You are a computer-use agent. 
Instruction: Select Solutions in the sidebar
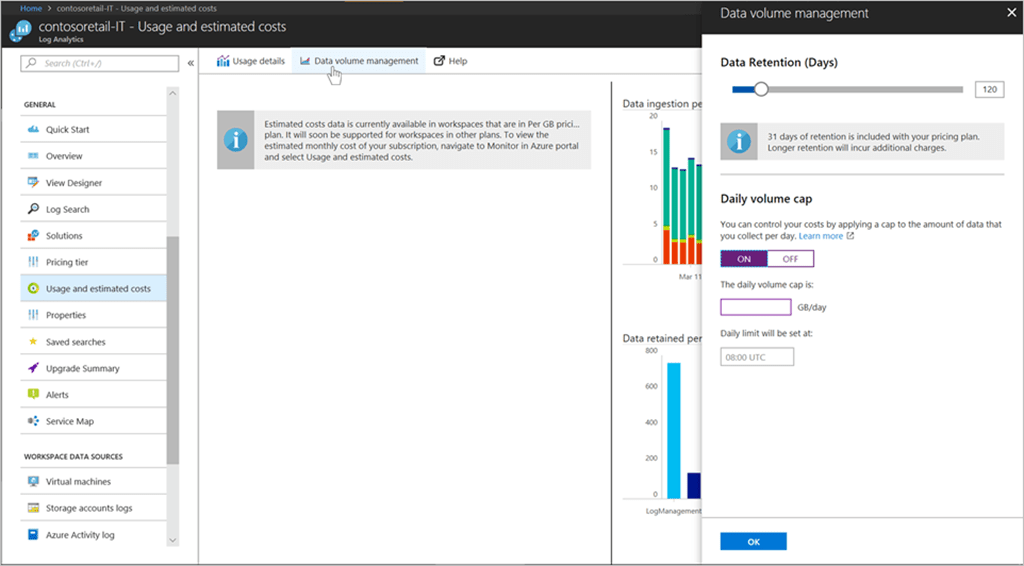[x=93, y=236]
